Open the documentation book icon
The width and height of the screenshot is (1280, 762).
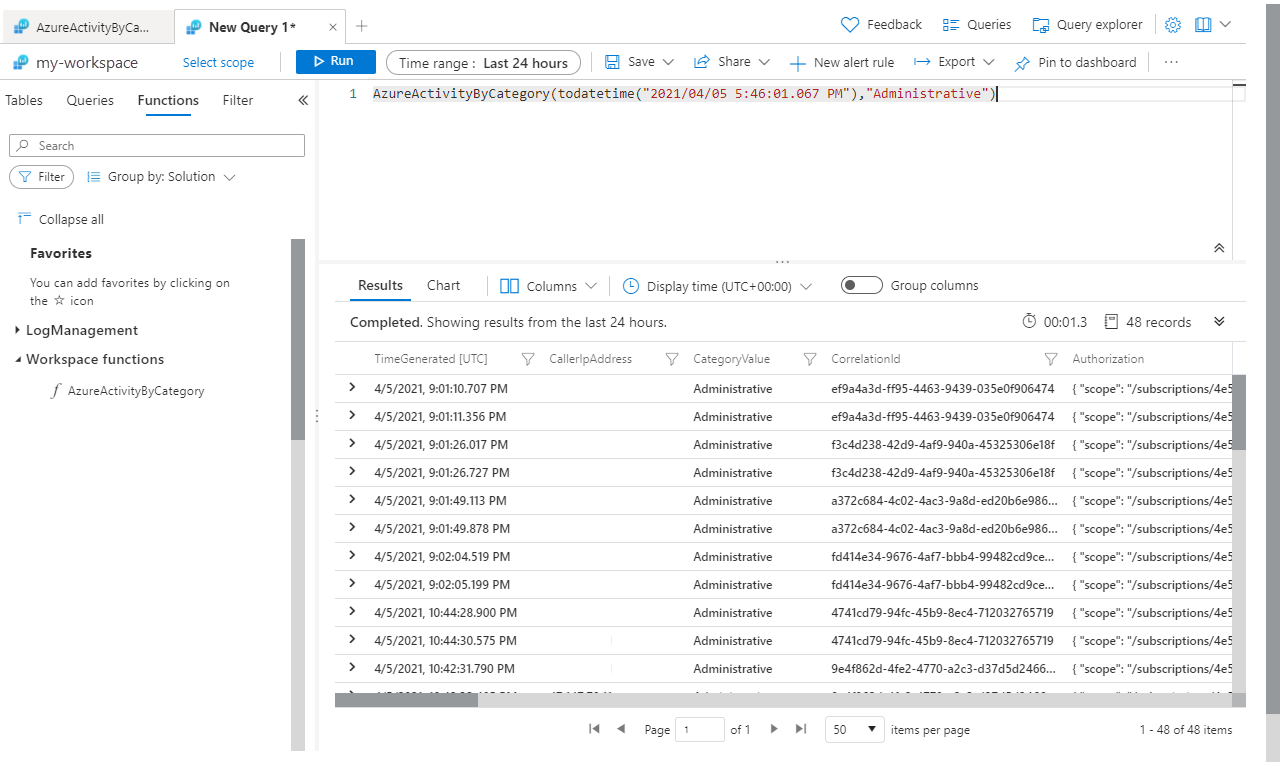(x=1203, y=25)
